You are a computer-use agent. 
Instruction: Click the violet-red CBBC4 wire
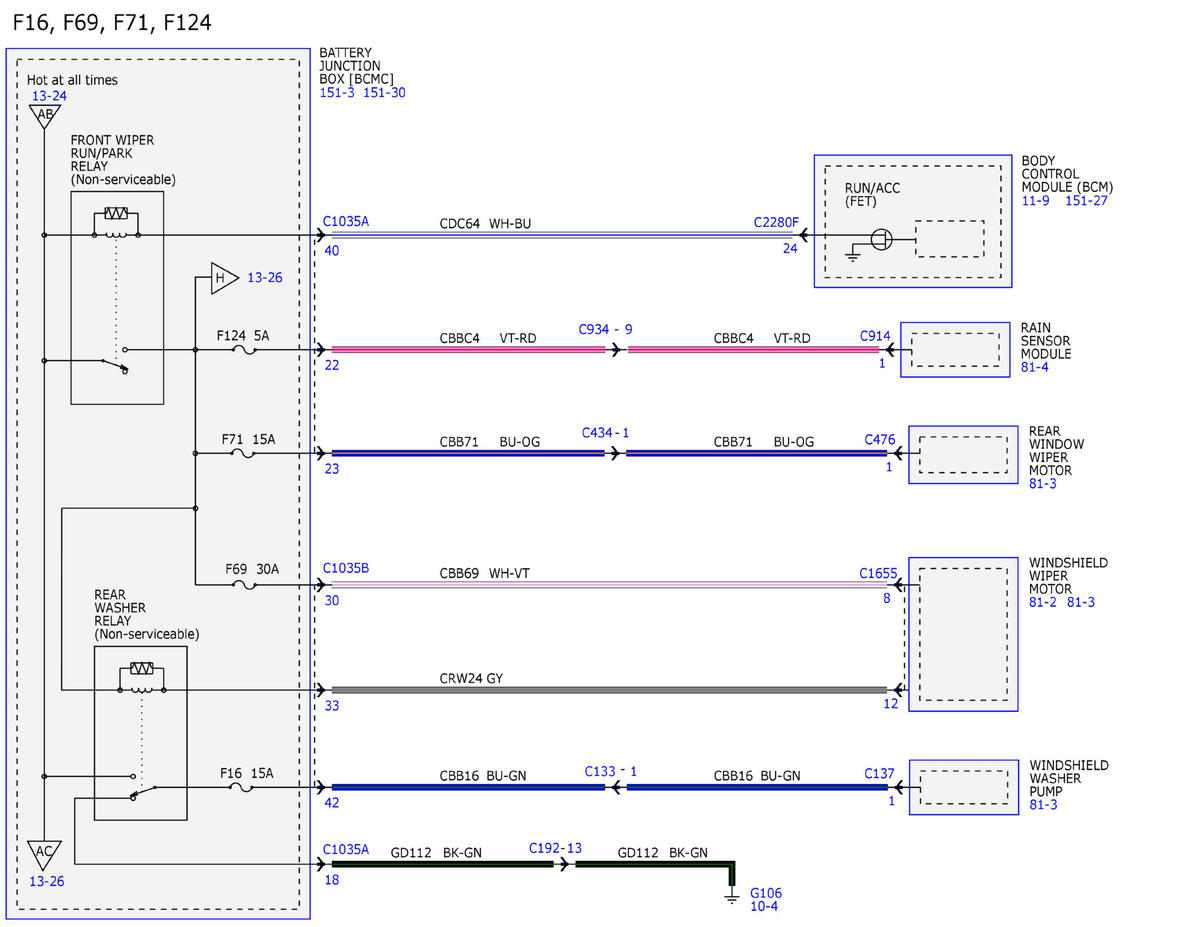click(468, 350)
